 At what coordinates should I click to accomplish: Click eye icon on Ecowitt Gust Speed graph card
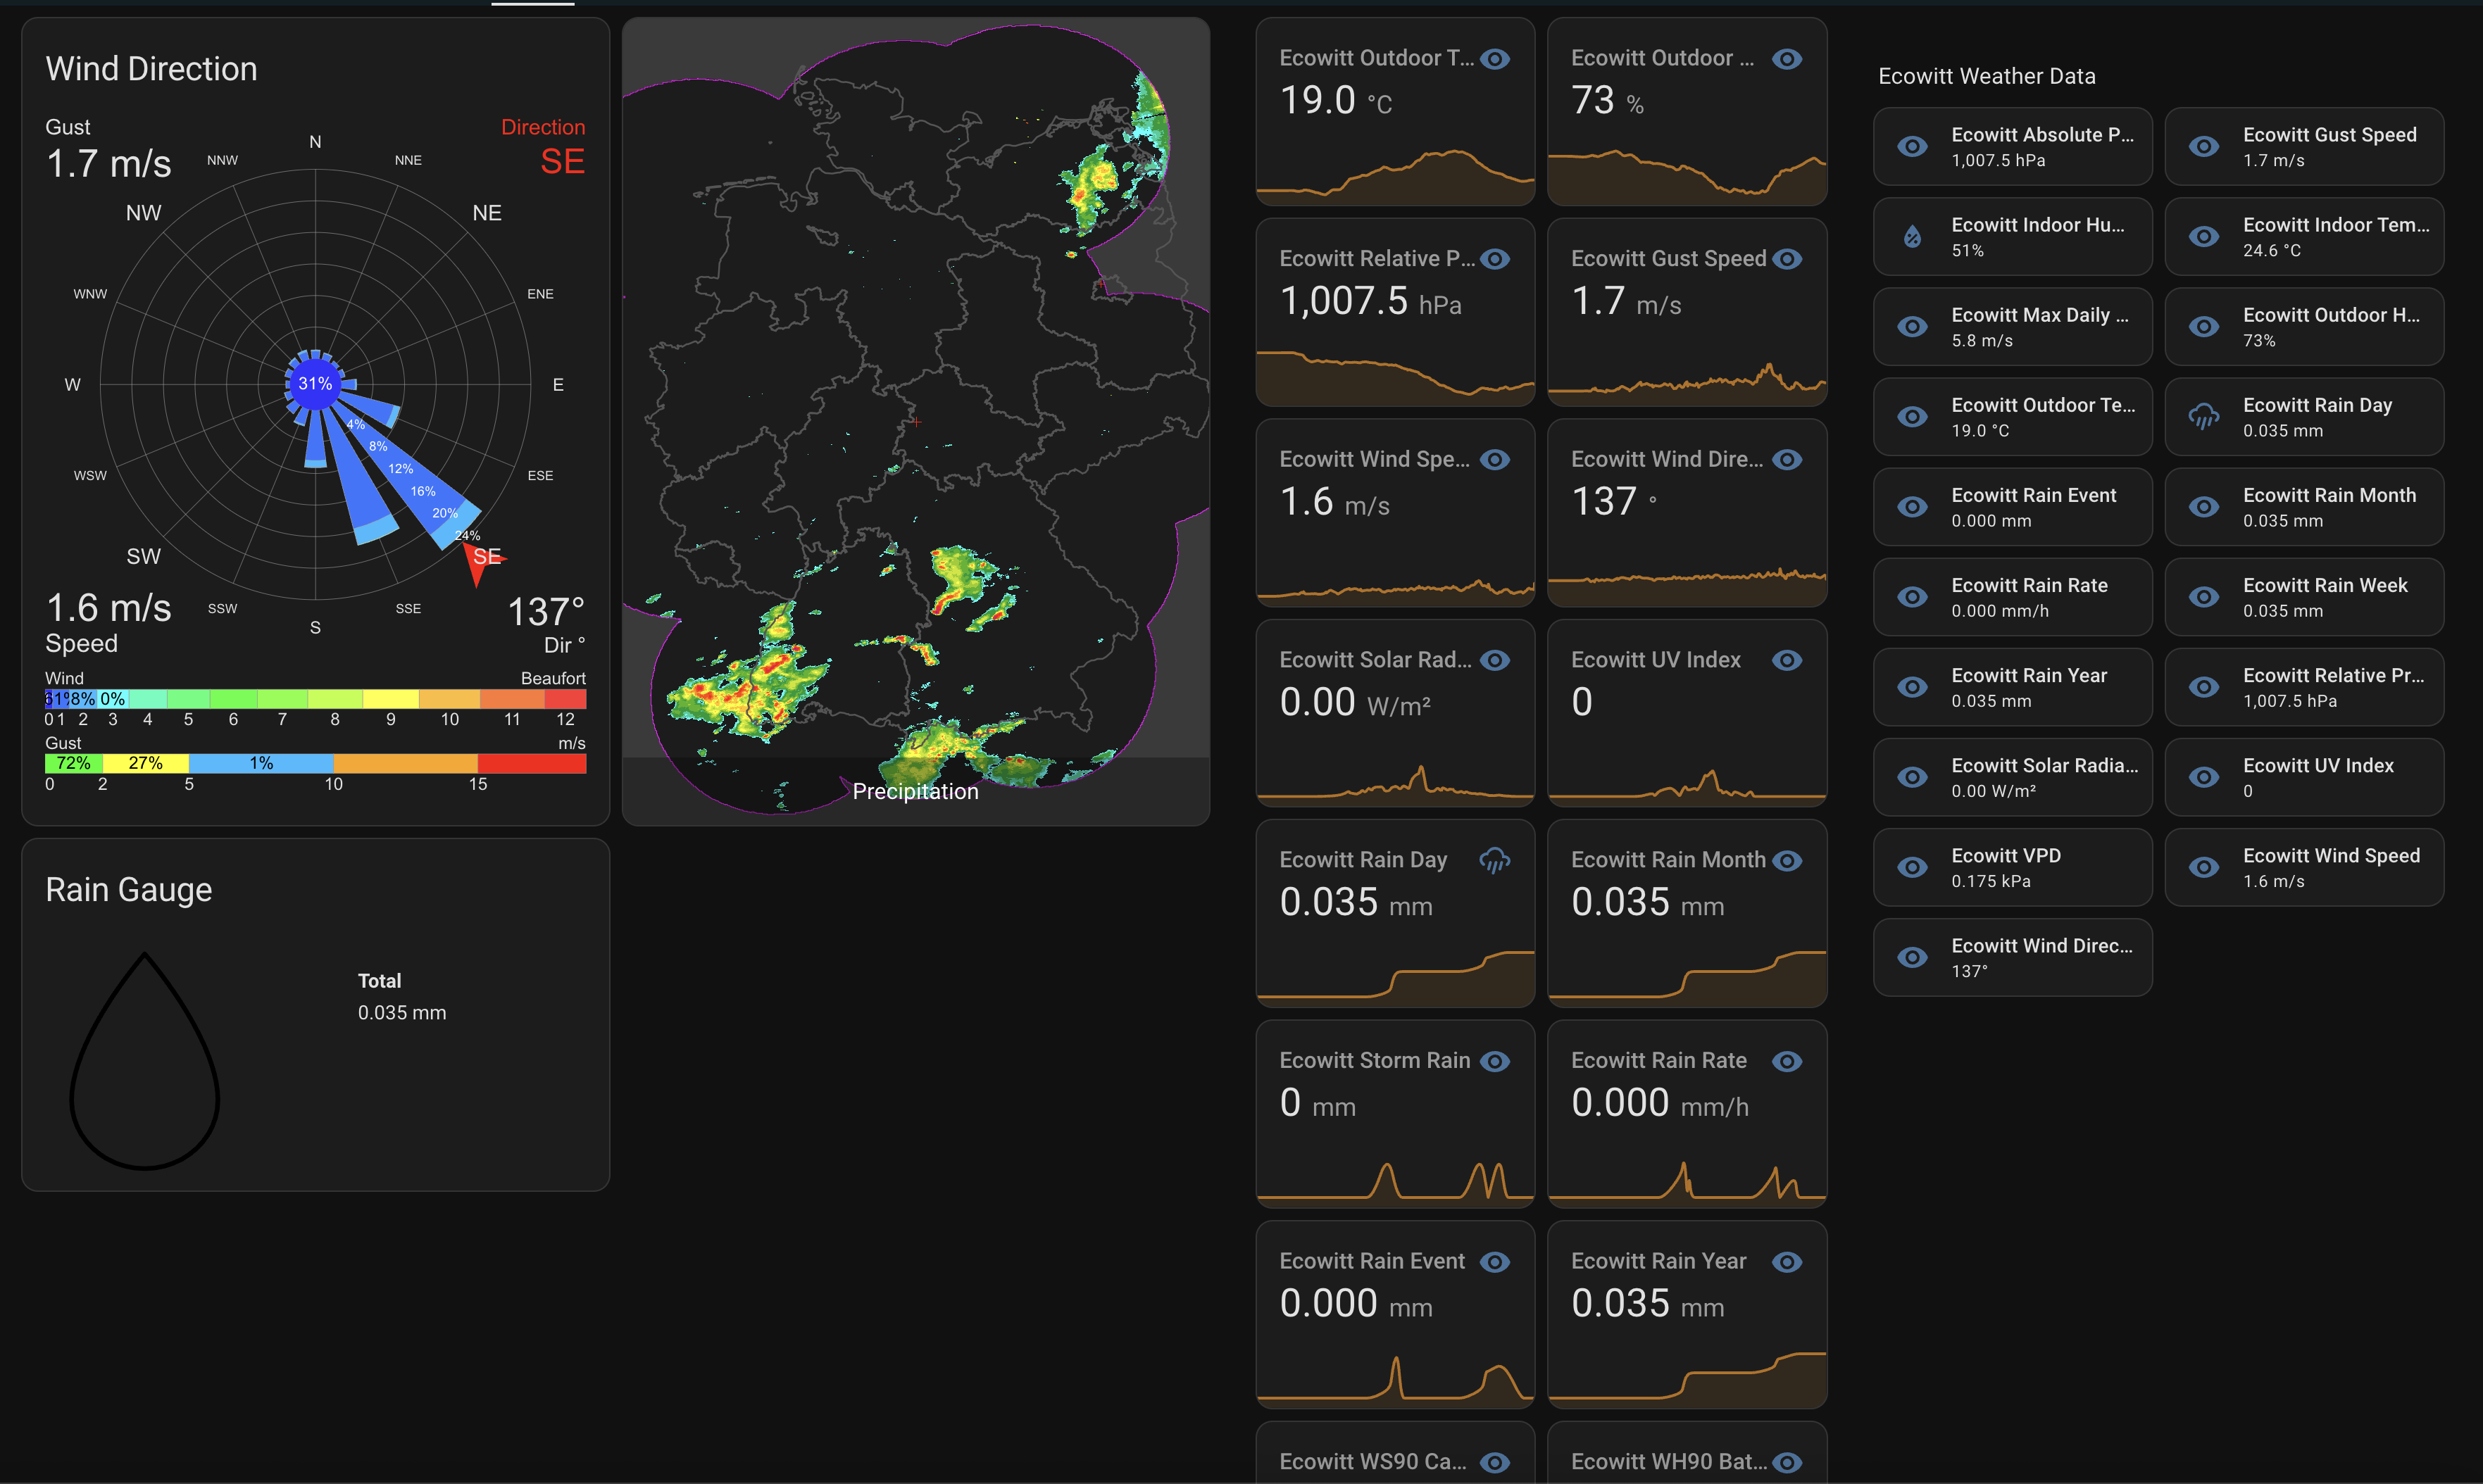1787,259
